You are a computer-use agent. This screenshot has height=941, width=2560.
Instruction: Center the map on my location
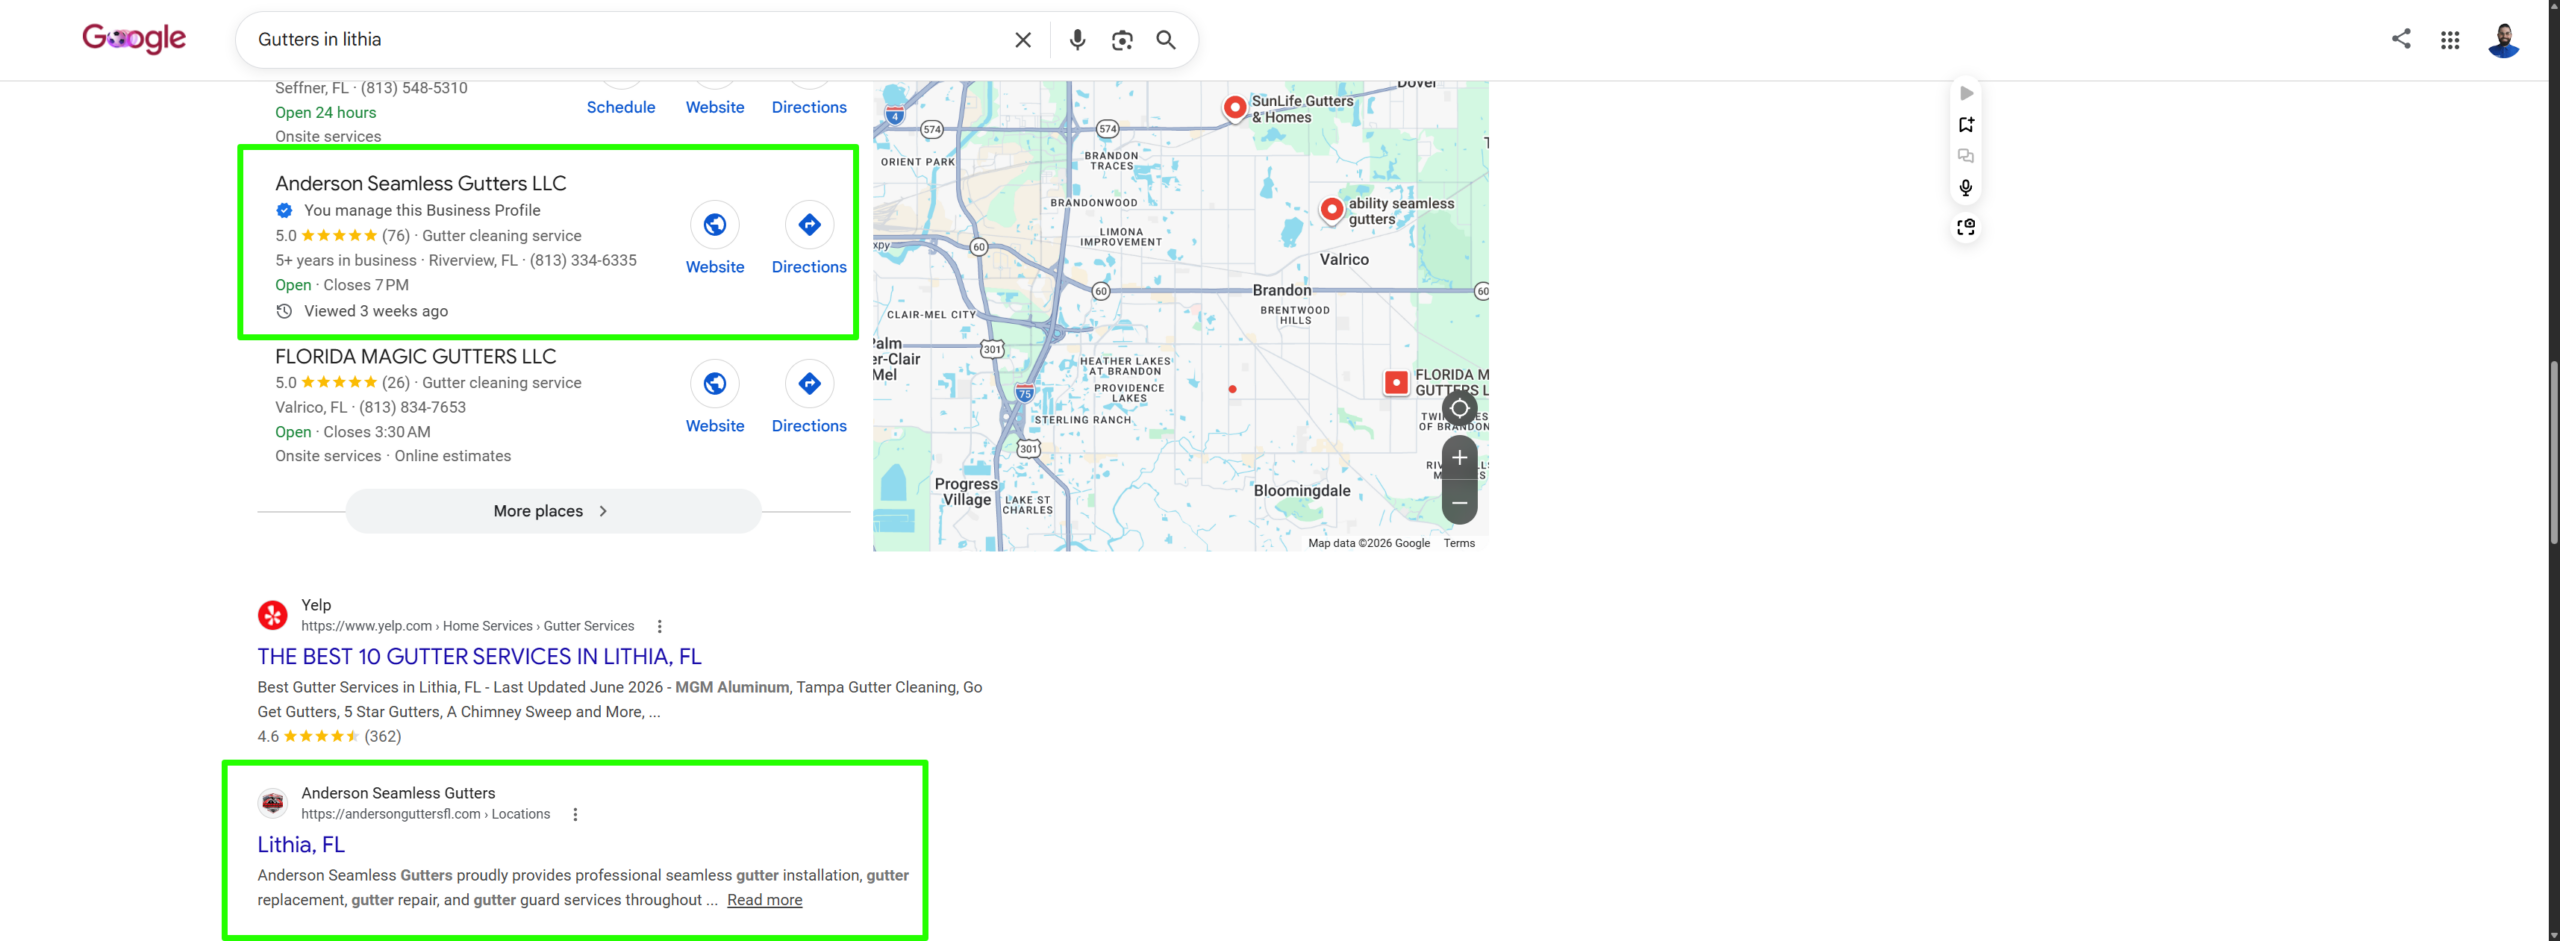[x=1460, y=408]
